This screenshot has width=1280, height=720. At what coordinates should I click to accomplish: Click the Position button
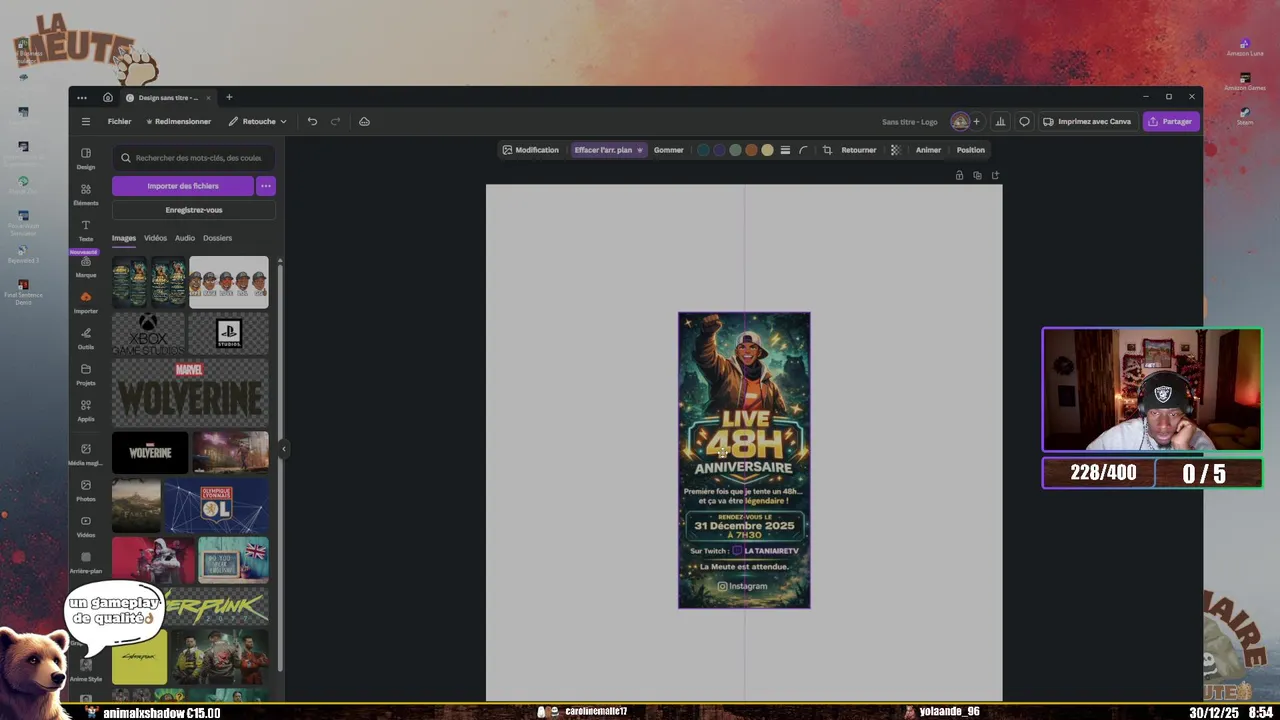pyautogui.click(x=971, y=150)
